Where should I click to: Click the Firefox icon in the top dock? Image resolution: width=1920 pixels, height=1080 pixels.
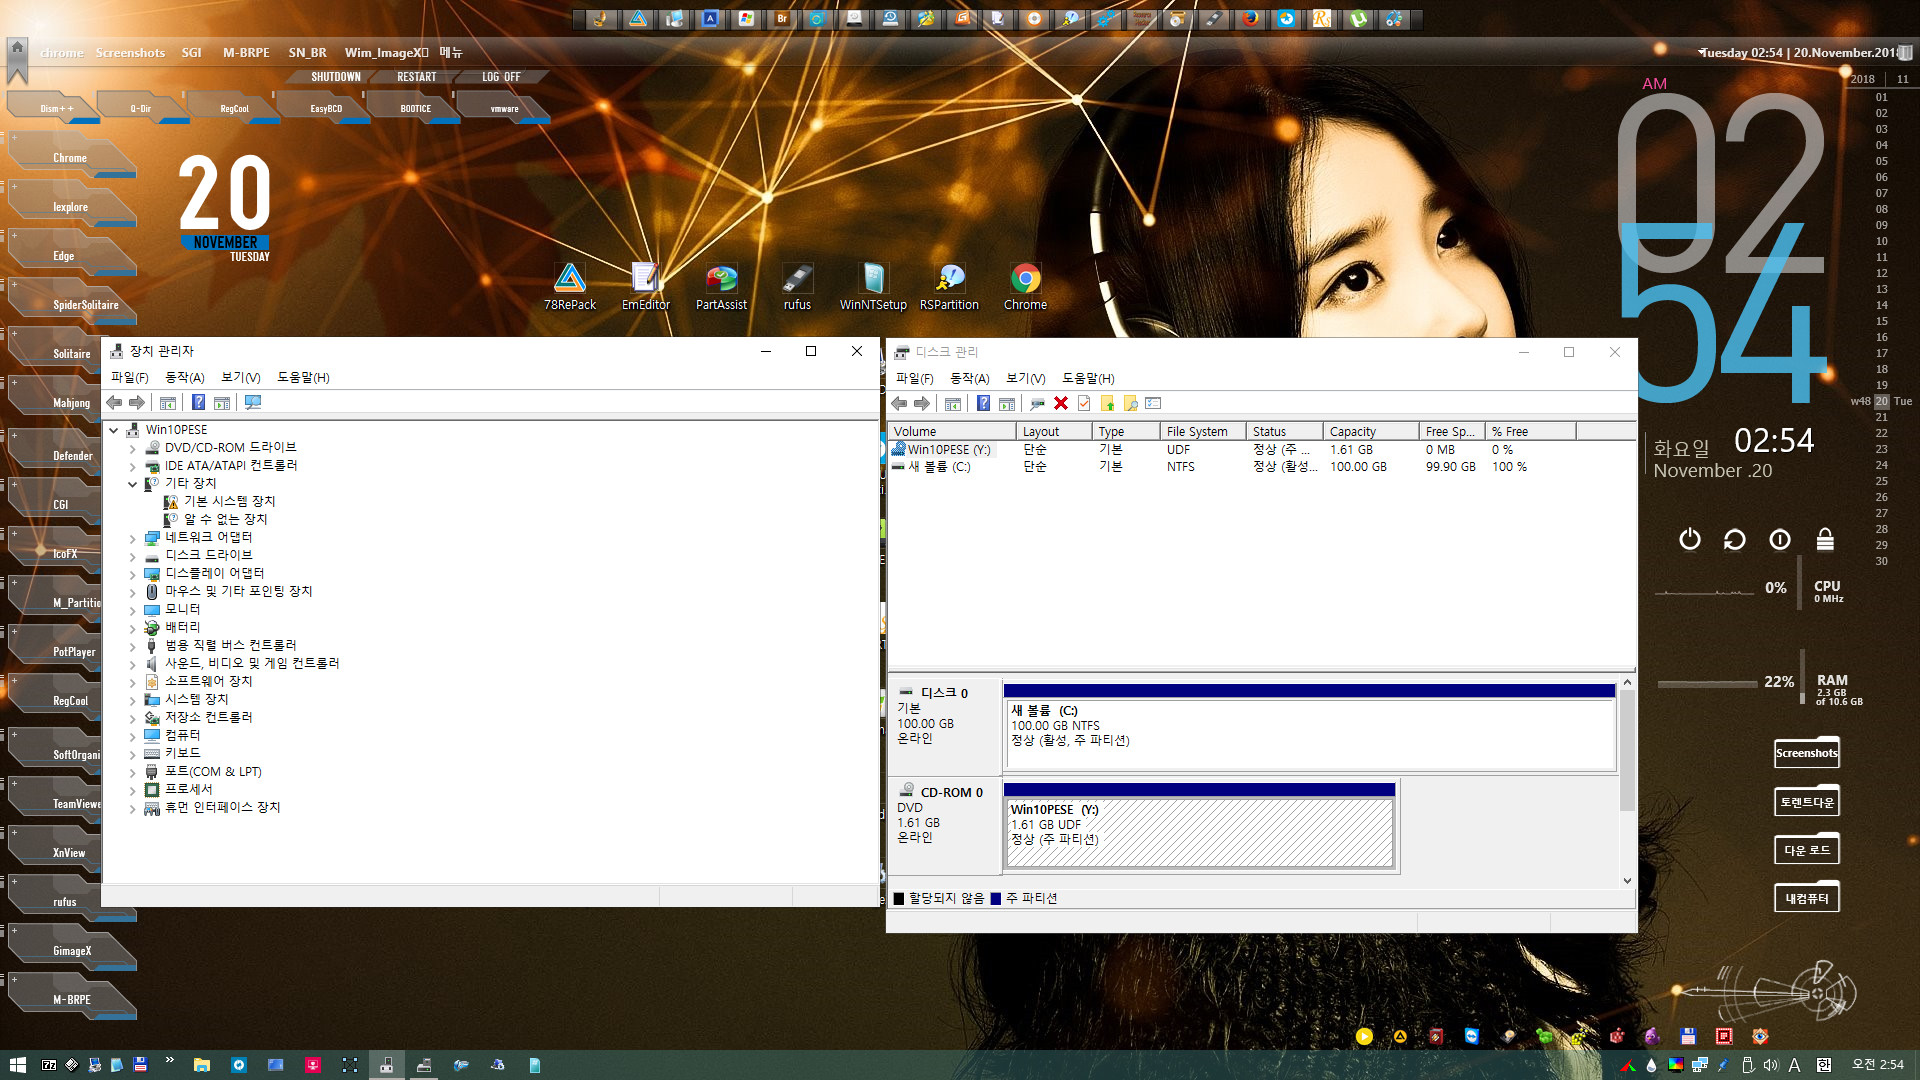(1250, 18)
